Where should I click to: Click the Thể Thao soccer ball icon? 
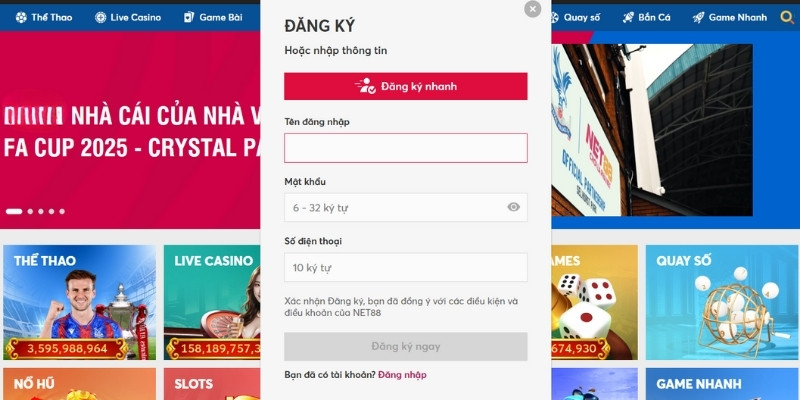pos(21,17)
